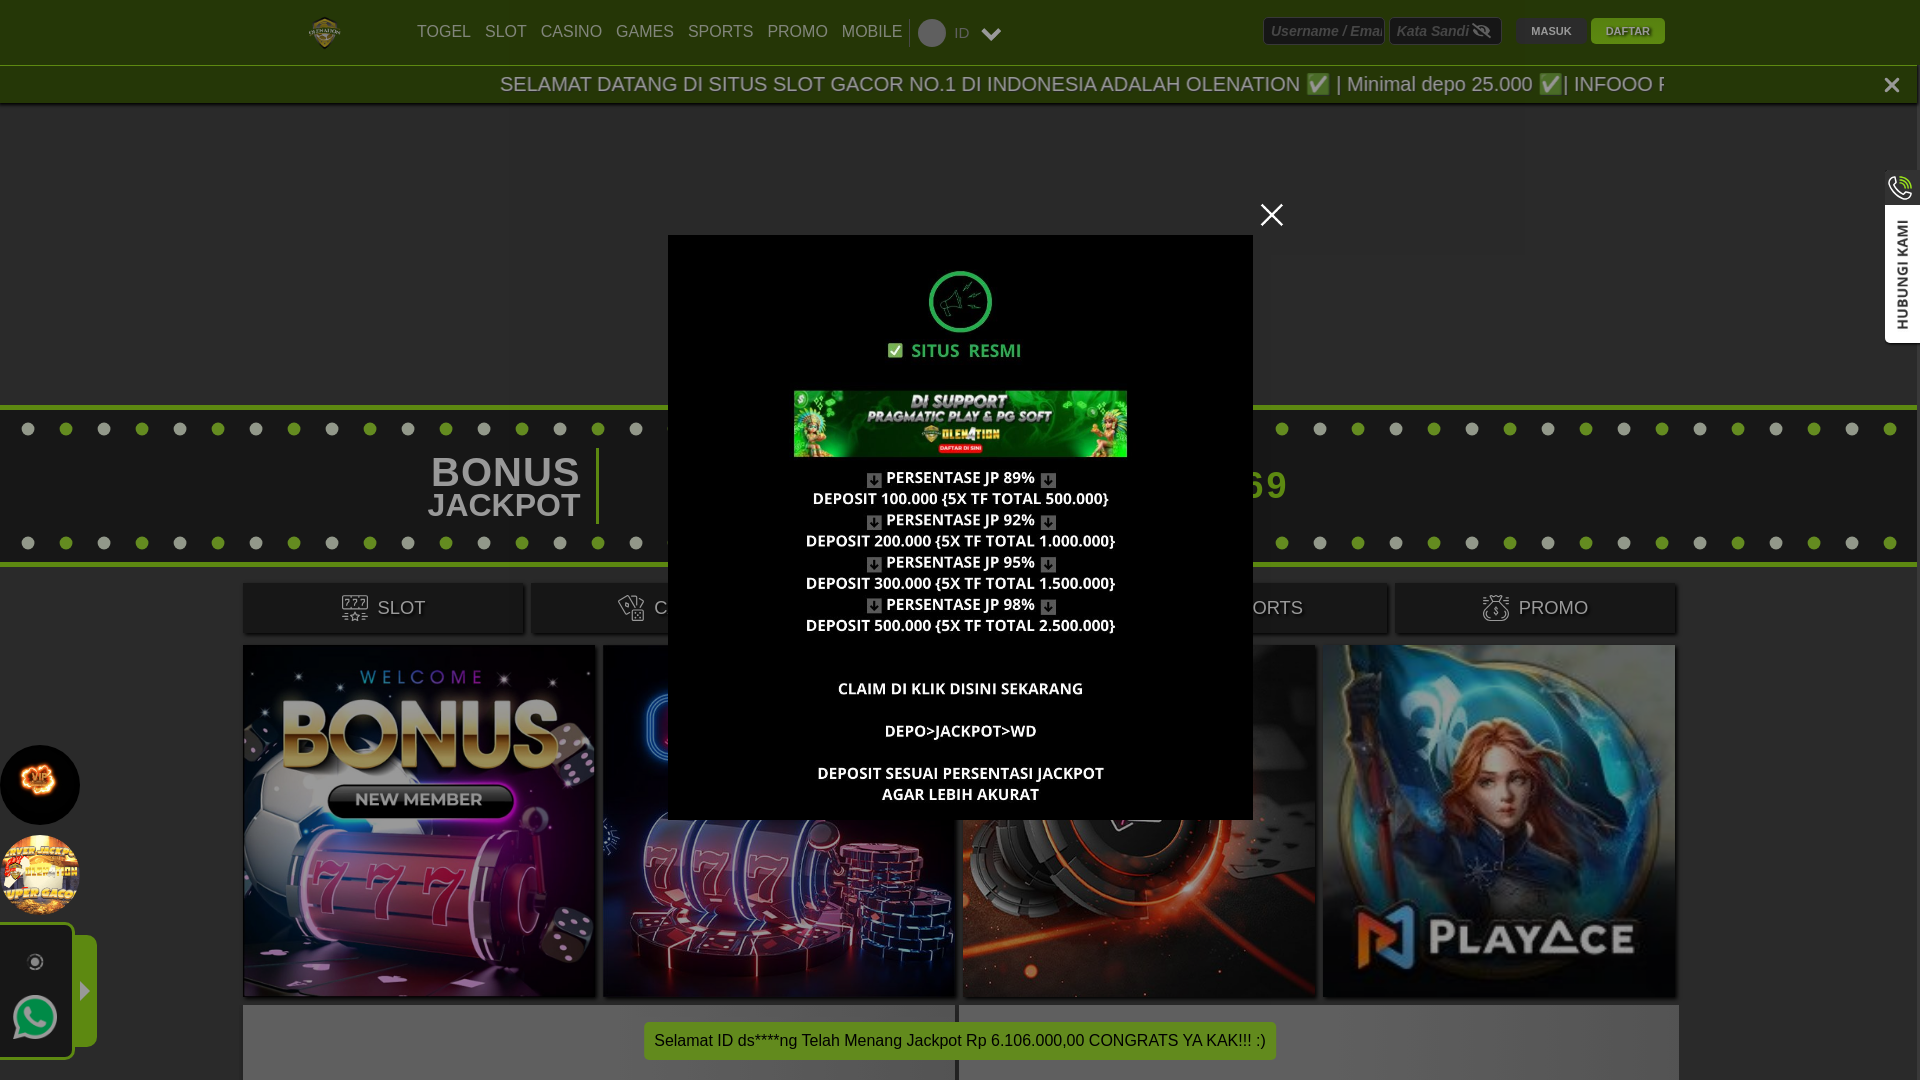This screenshot has height=1080, width=1920.
Task: Toggle password visibility eye icon
Action: point(1482,31)
